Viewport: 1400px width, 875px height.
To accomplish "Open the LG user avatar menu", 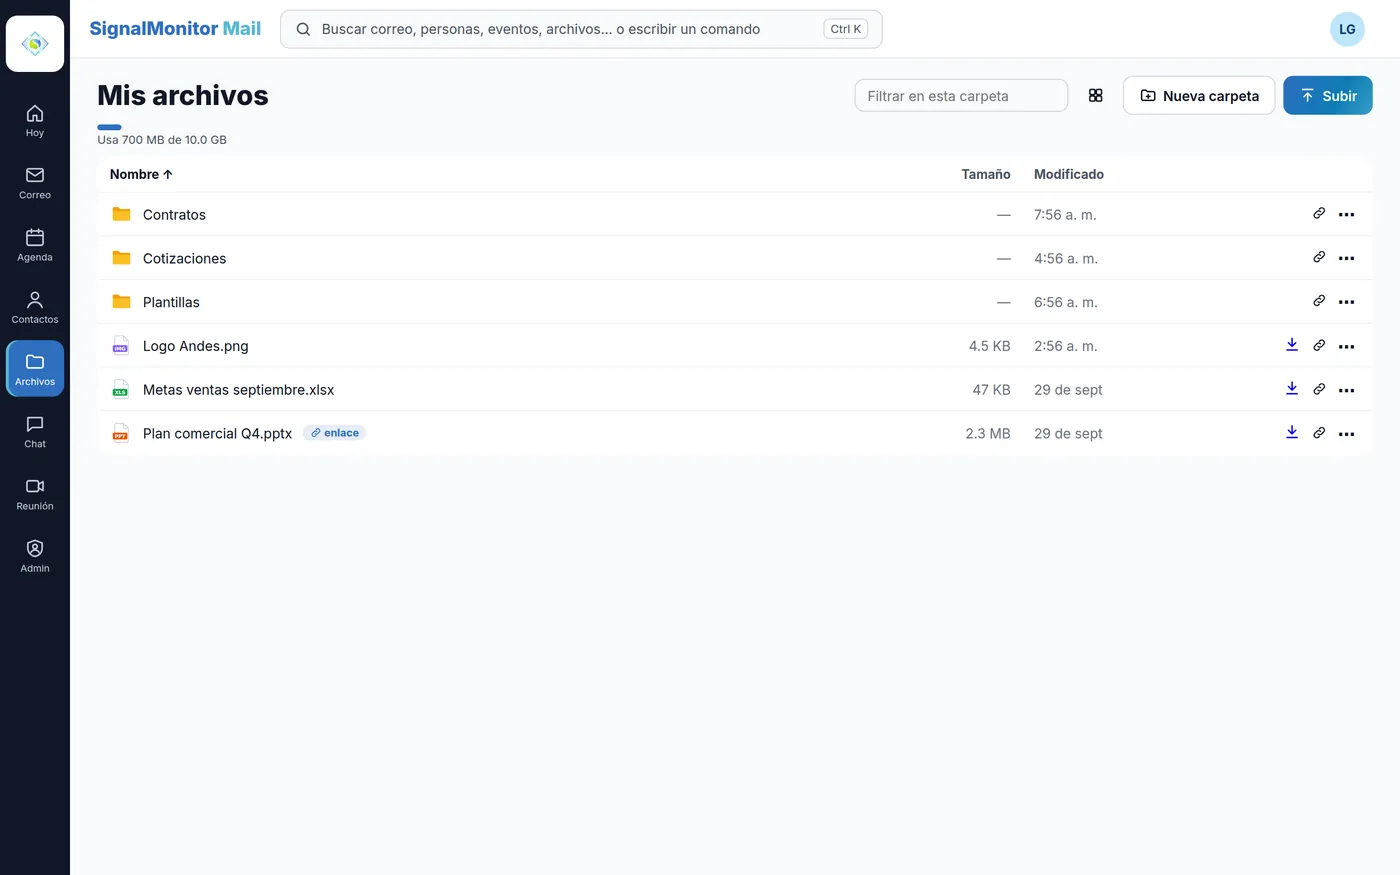I will (1347, 29).
